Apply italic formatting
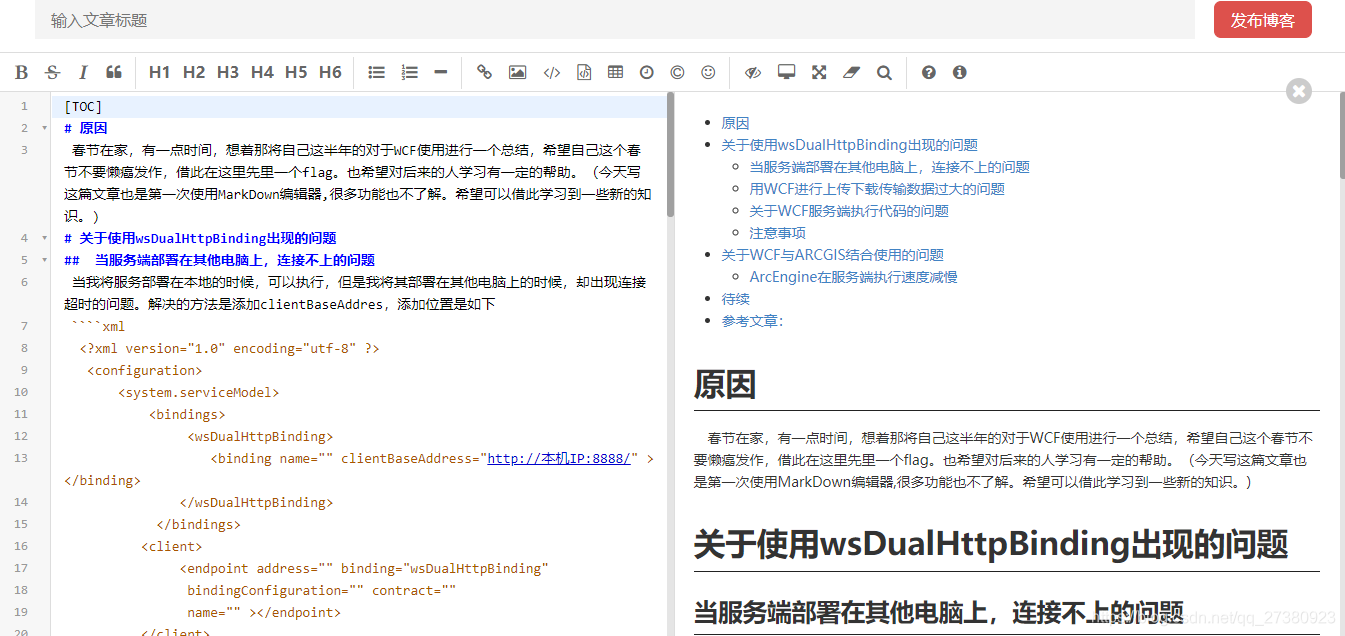The width and height of the screenshot is (1345, 636). [83, 72]
